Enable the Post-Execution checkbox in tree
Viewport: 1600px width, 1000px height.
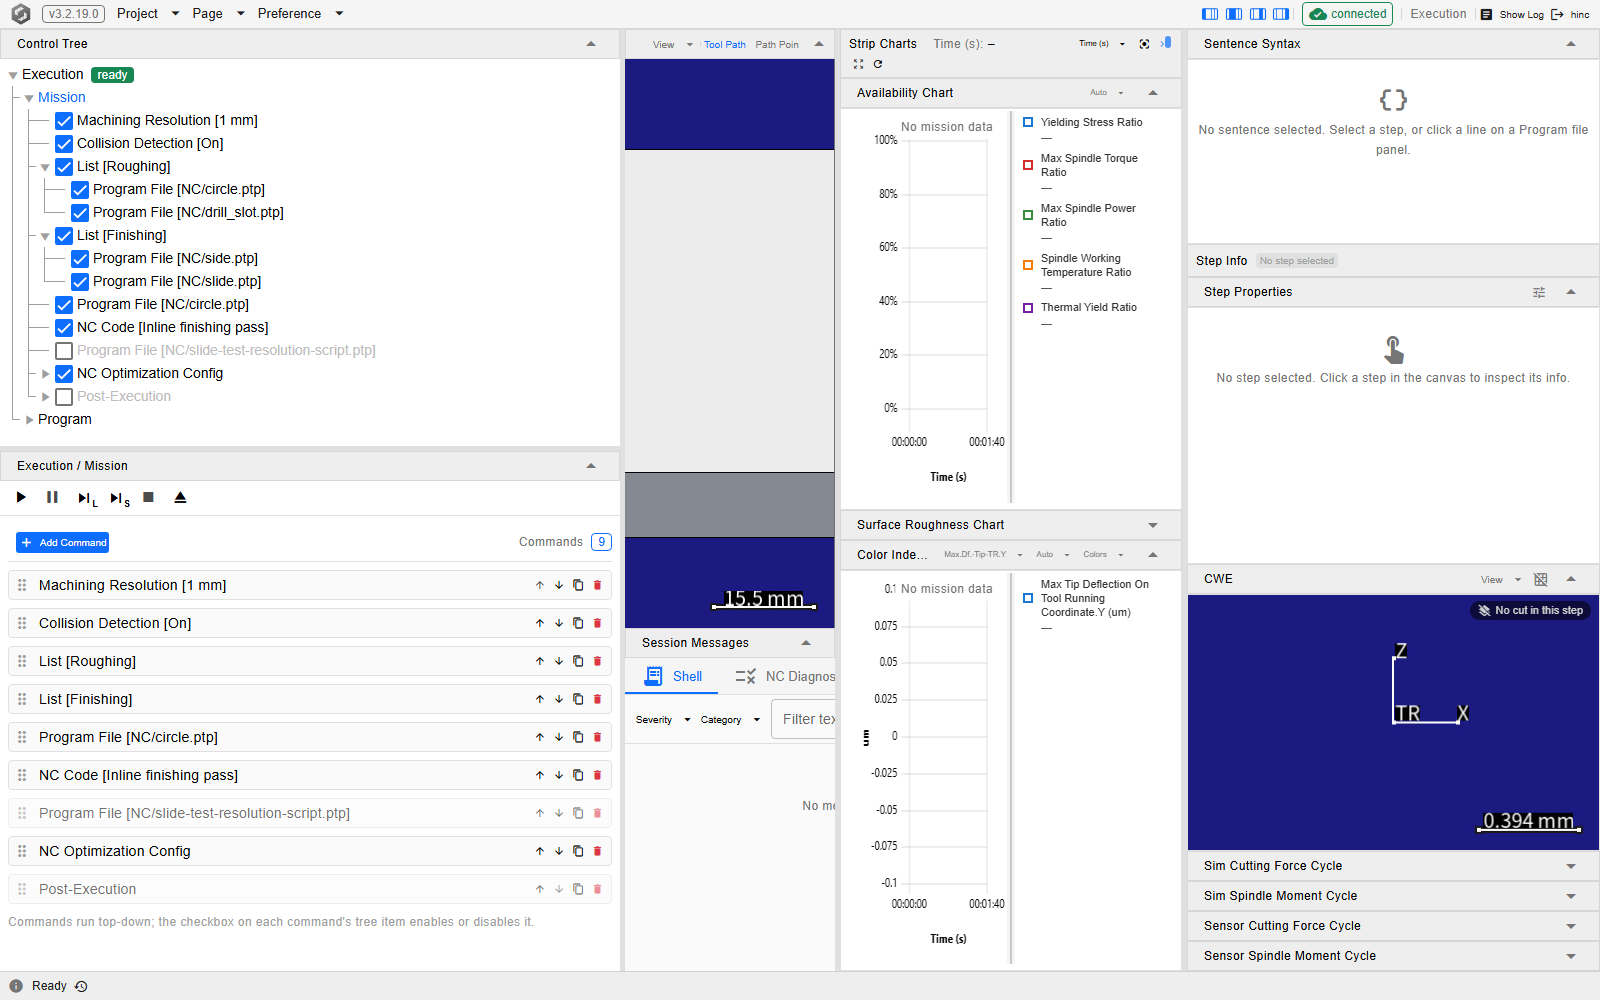(64, 397)
